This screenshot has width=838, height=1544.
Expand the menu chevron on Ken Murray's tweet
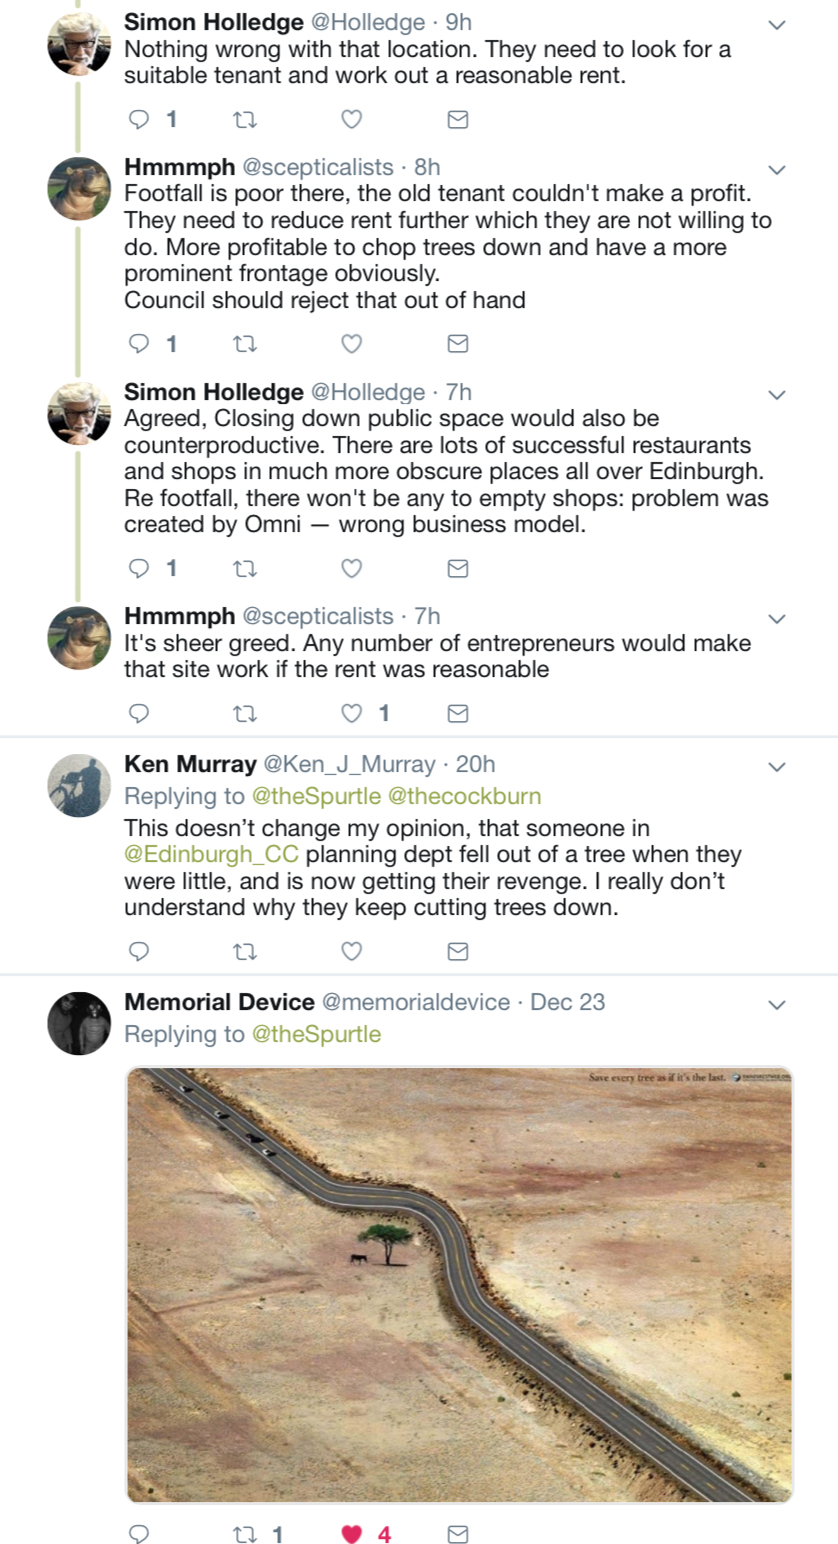point(777,767)
